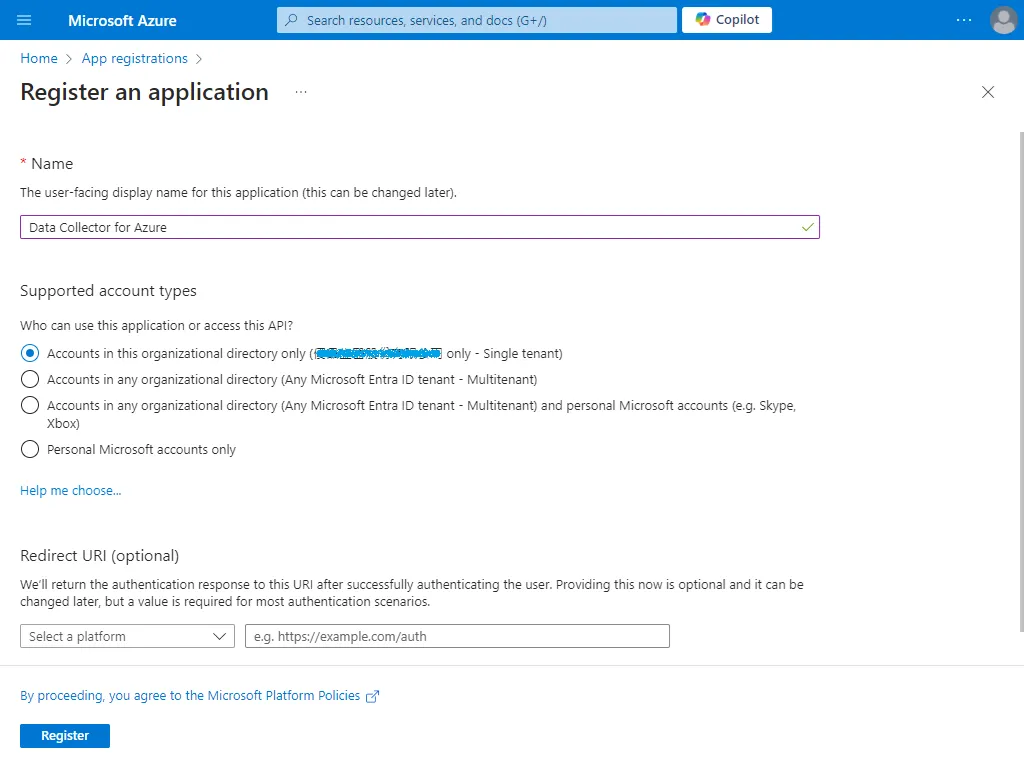Click the external link icon after Policies
1024x768 pixels.
pyautogui.click(x=372, y=696)
